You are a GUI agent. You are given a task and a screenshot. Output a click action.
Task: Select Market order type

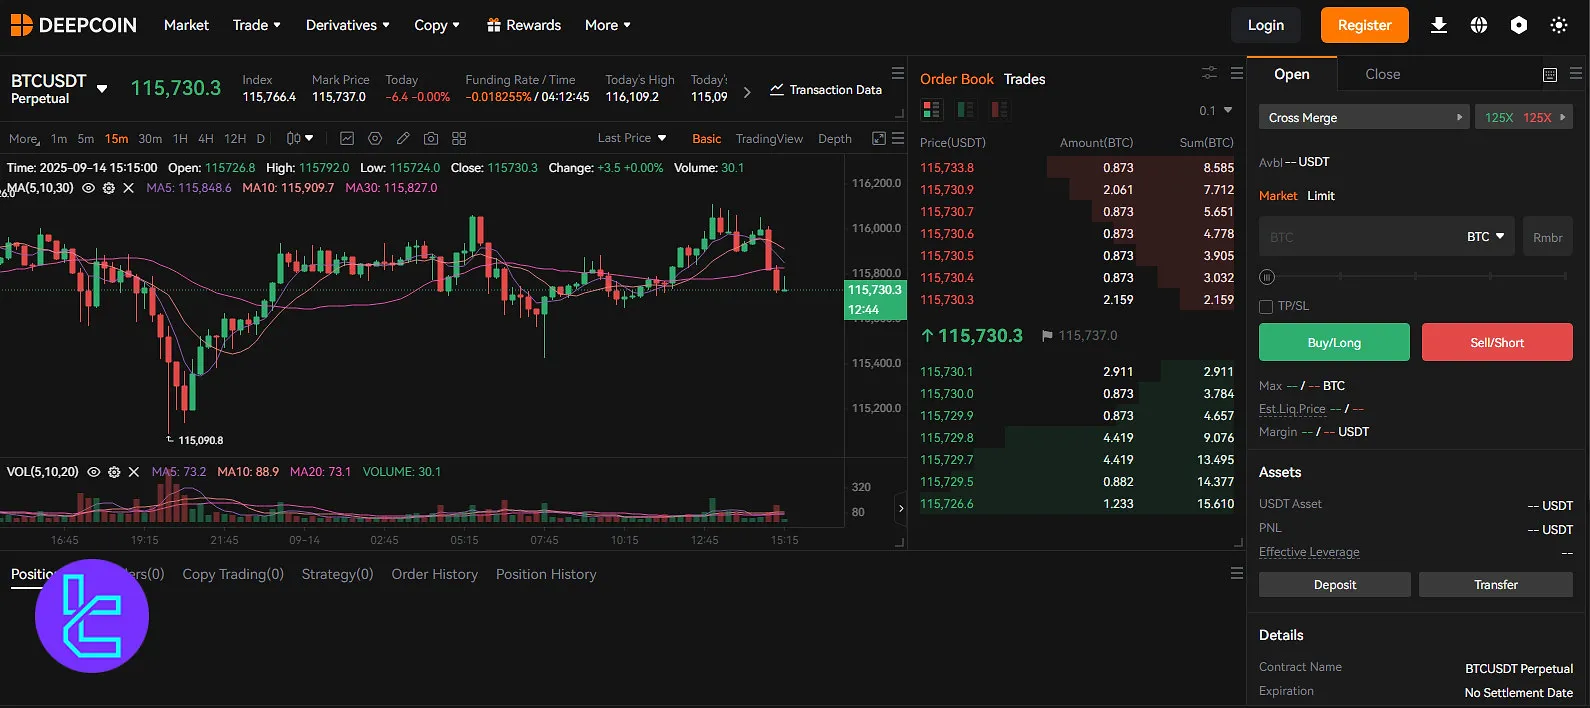pyautogui.click(x=1278, y=196)
